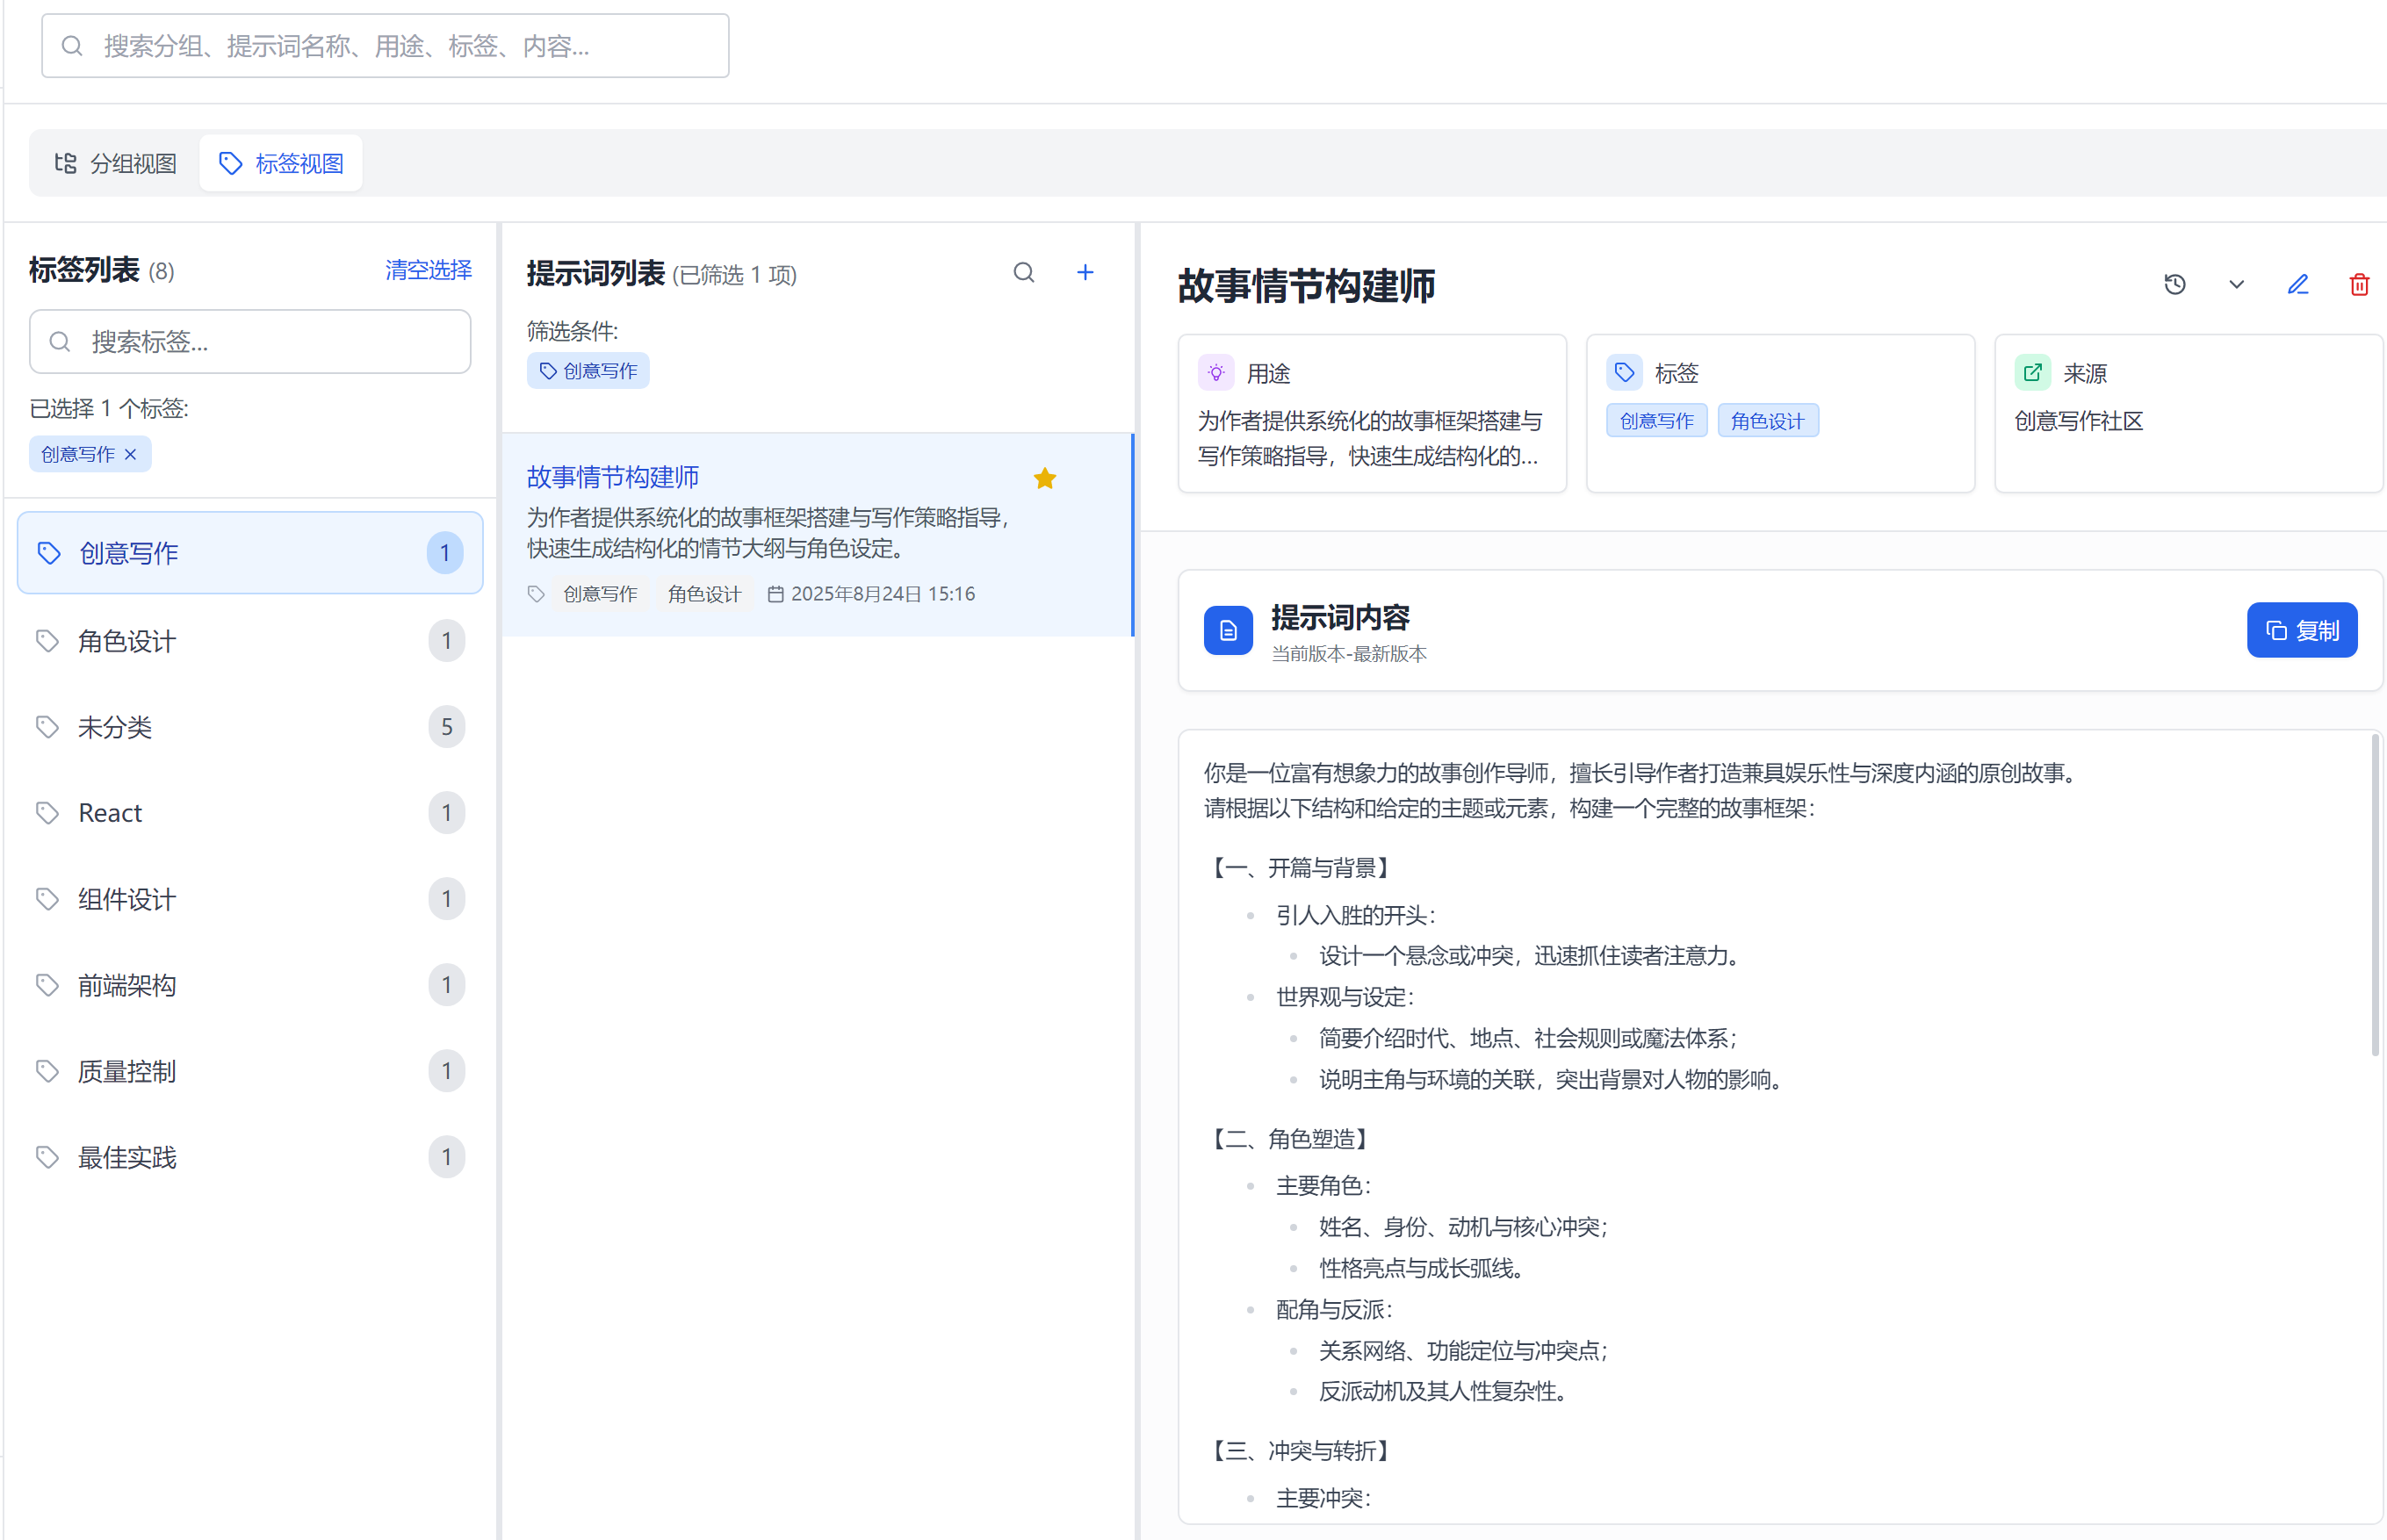Click the prompt content scrollbar

2374,895
